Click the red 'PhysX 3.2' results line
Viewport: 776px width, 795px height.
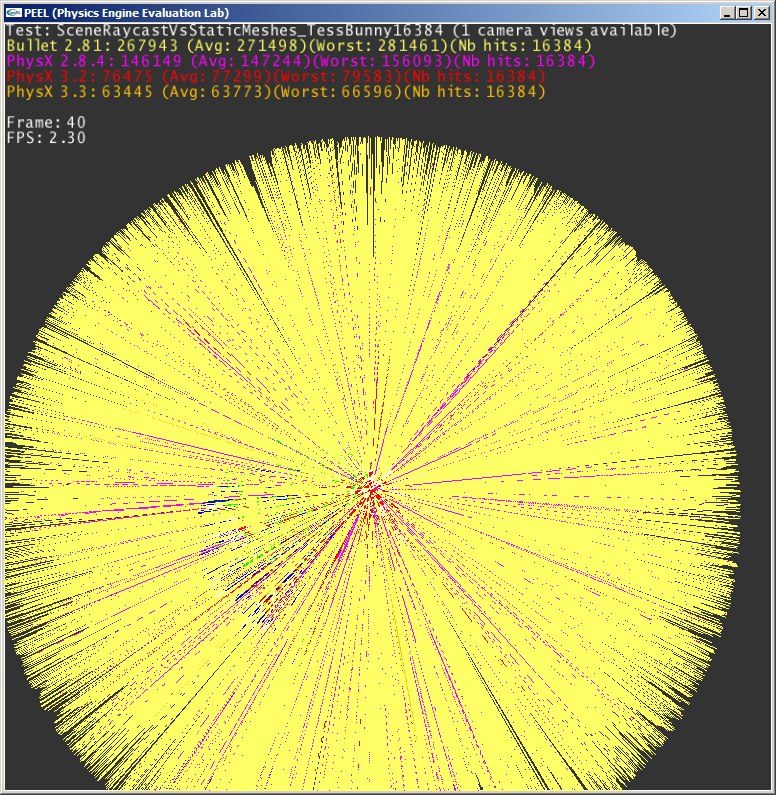276,77
